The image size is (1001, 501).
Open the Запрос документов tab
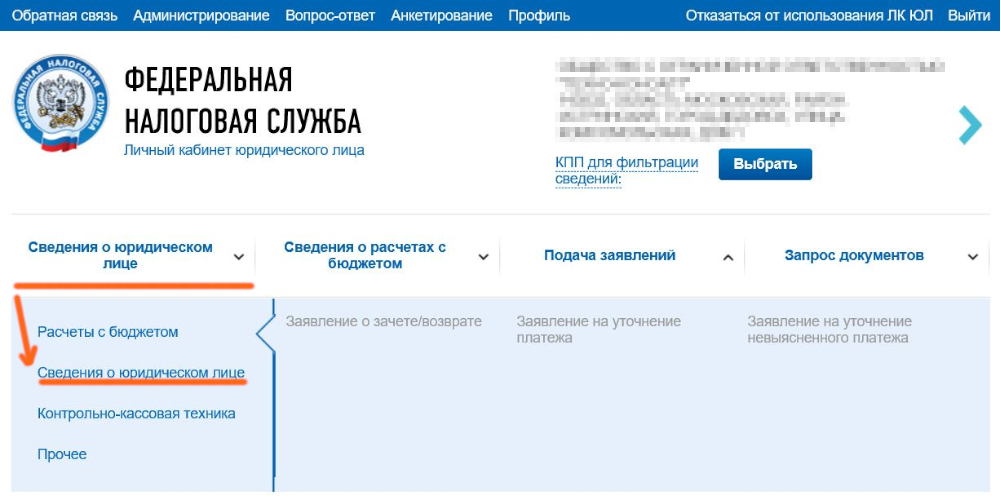pyautogui.click(x=854, y=255)
